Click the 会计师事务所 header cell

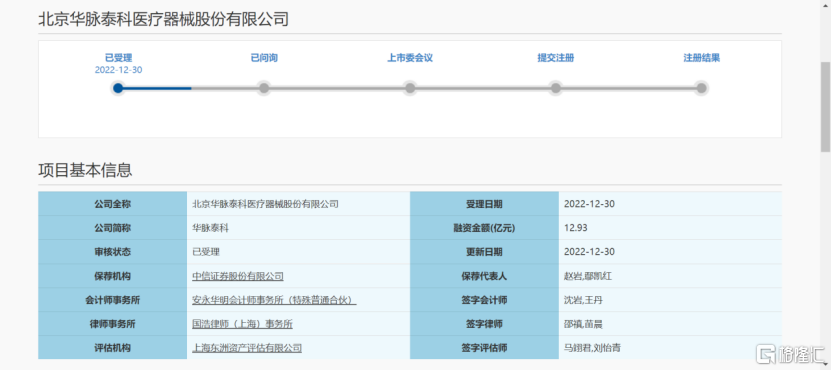point(112,300)
